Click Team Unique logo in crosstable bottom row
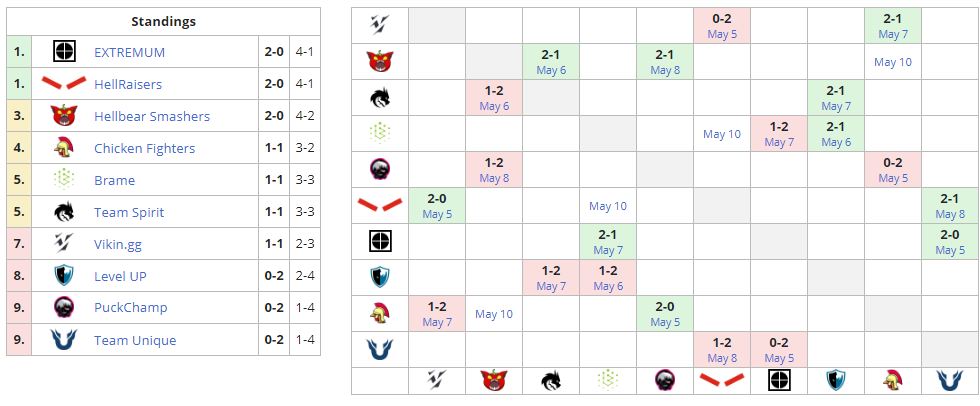This screenshot has height=406, width=980. tap(950, 381)
